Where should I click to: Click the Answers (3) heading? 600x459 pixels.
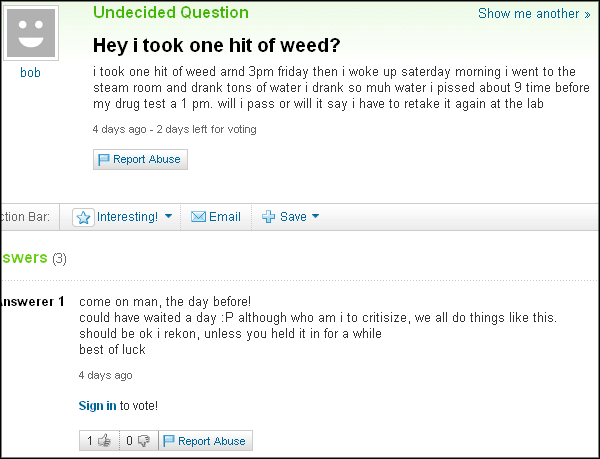coord(34,258)
